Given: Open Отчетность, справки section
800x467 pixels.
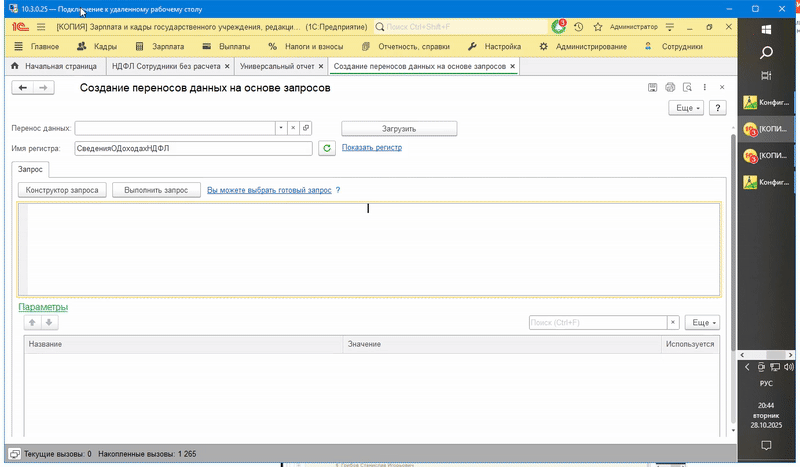Looking at the screenshot, I should [x=406, y=46].
